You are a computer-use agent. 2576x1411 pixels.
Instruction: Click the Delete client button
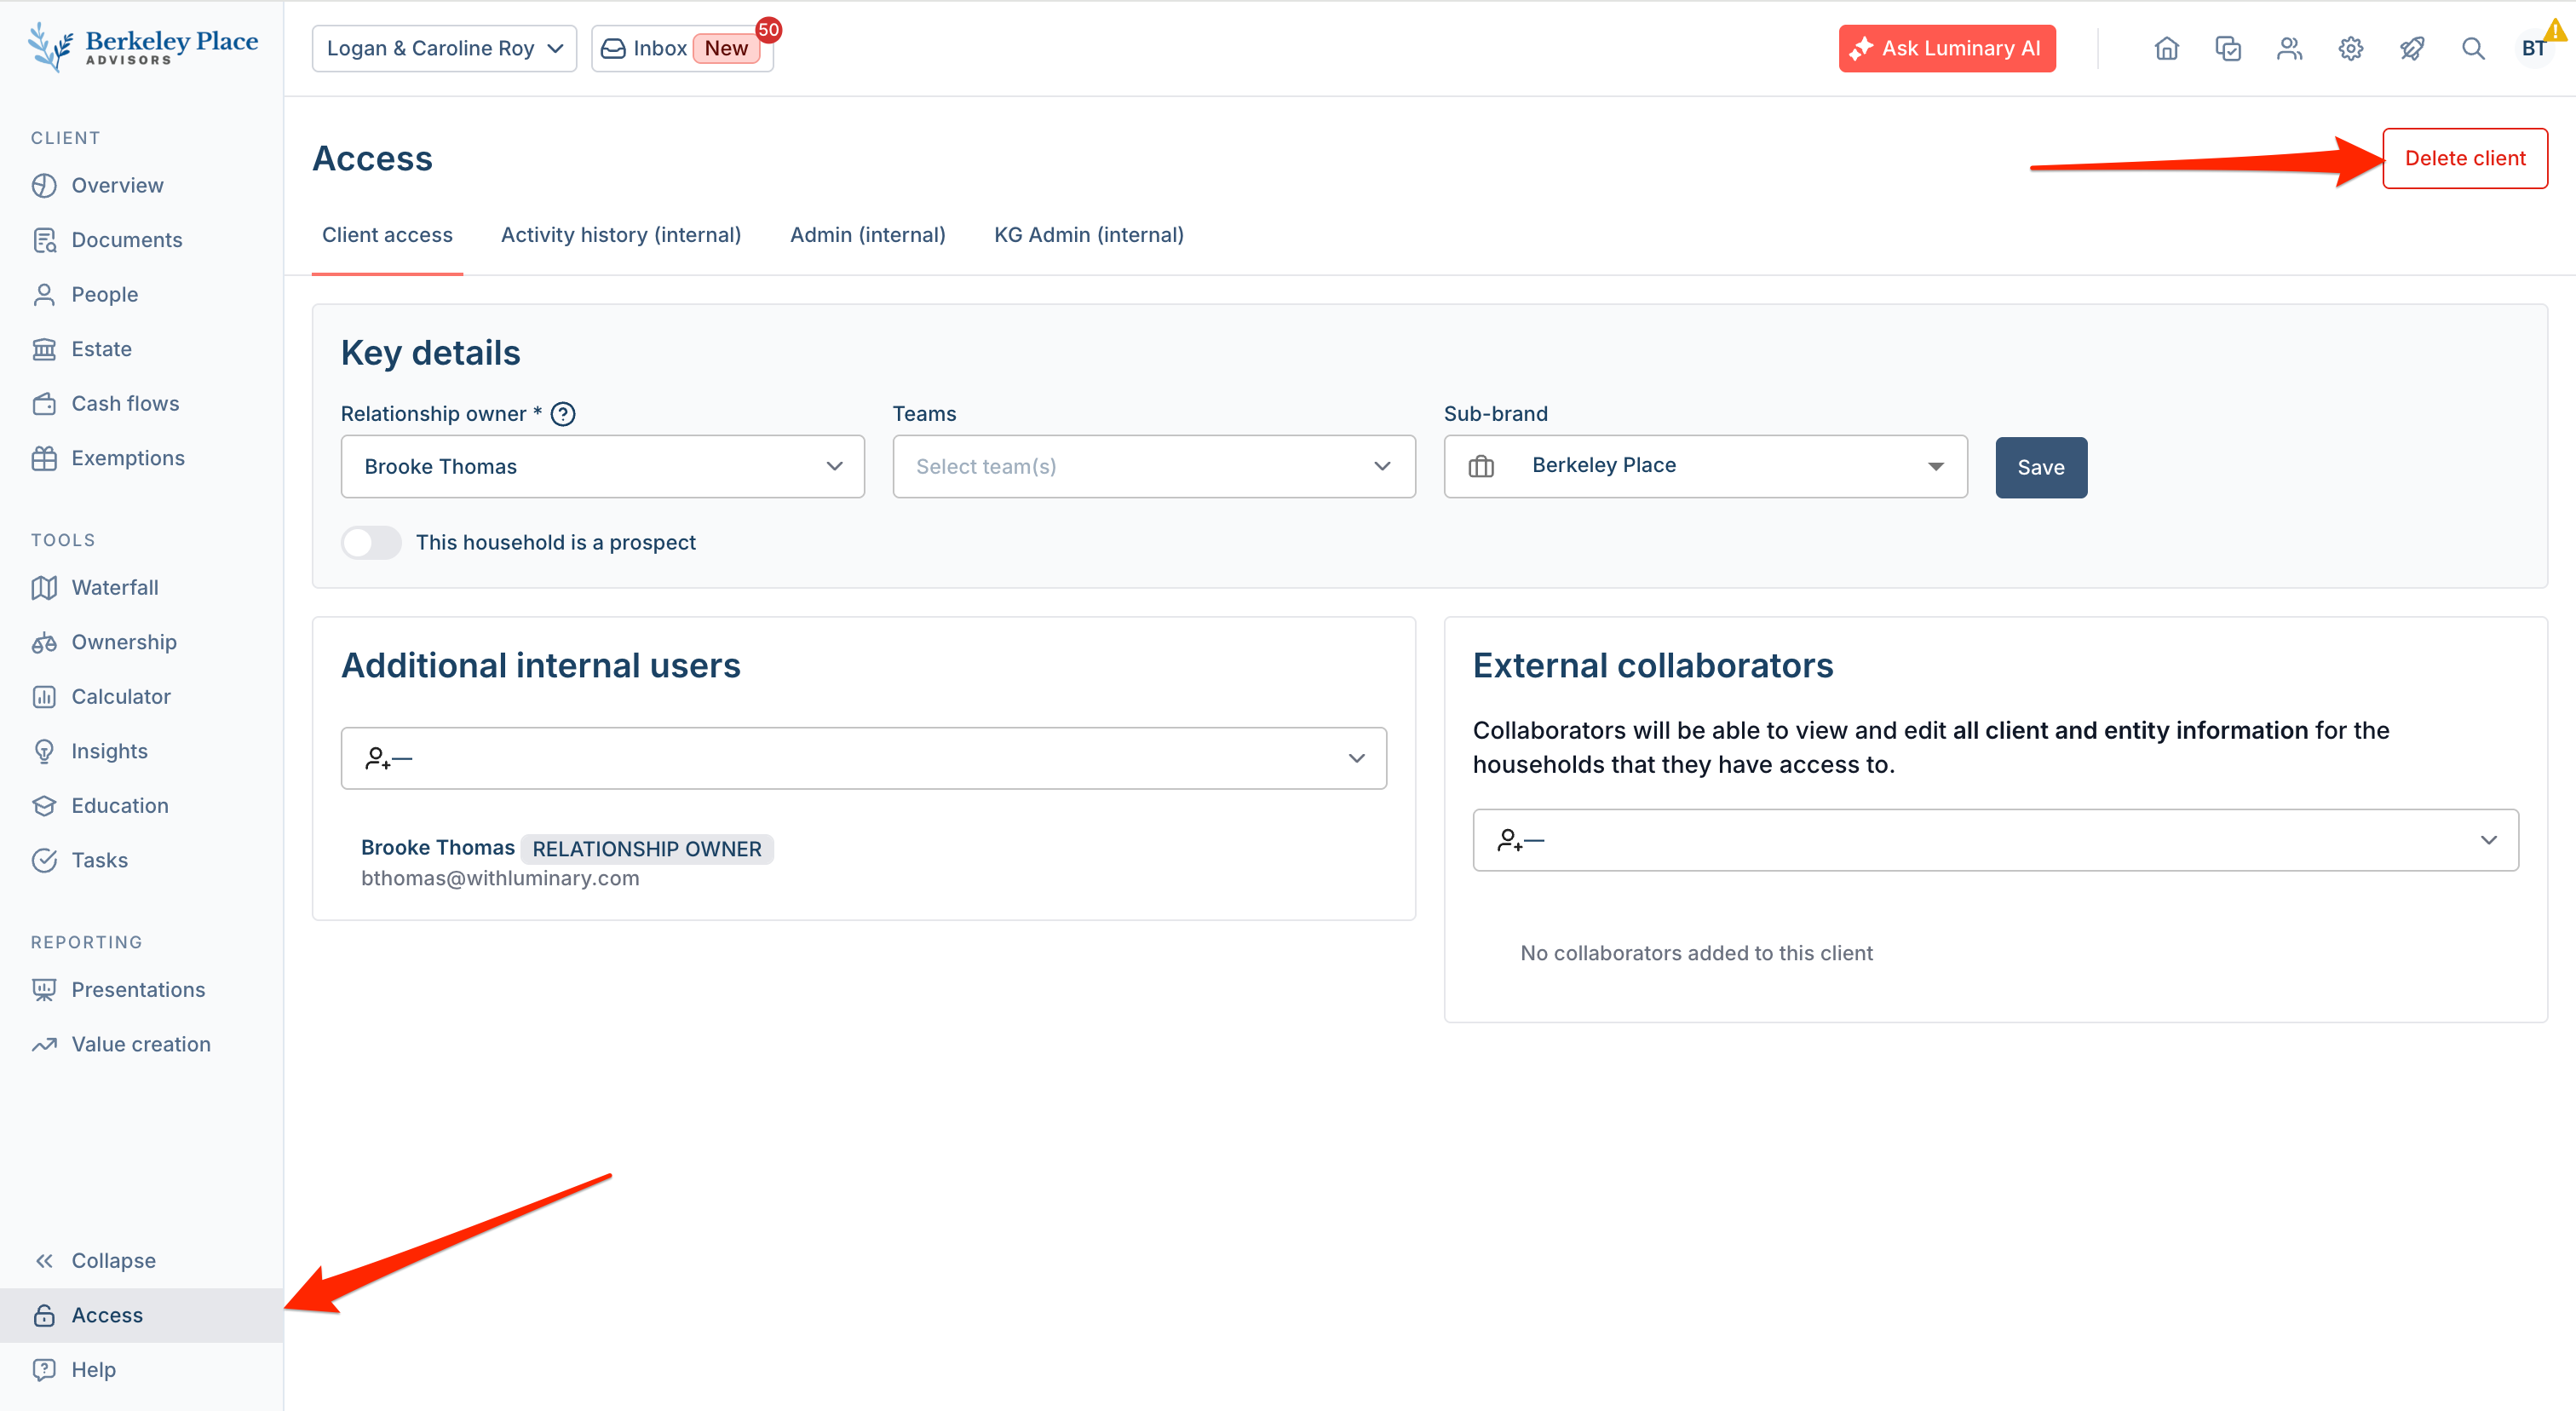(x=2465, y=158)
